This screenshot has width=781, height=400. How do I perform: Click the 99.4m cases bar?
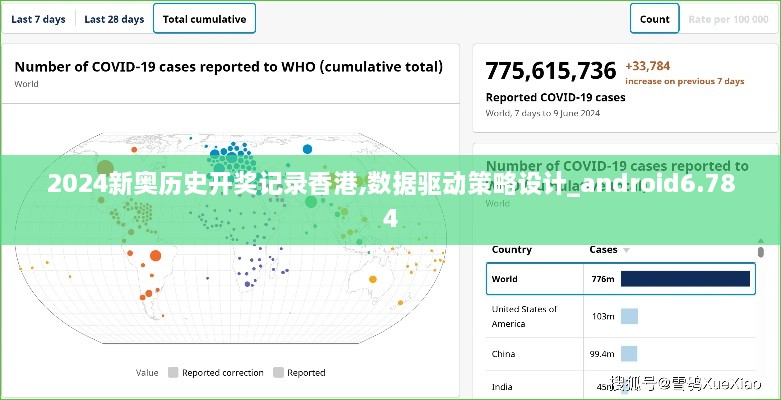click(629, 354)
